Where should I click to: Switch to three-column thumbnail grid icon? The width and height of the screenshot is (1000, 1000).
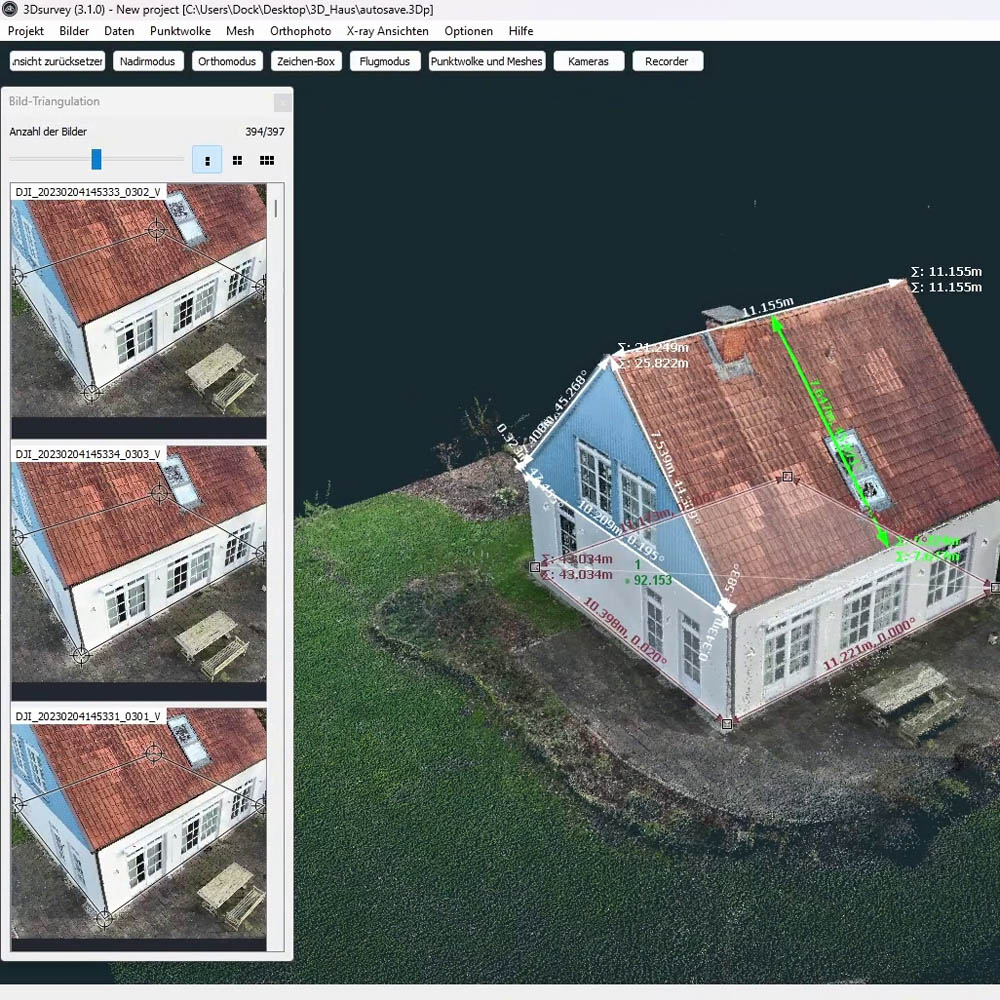point(267,160)
